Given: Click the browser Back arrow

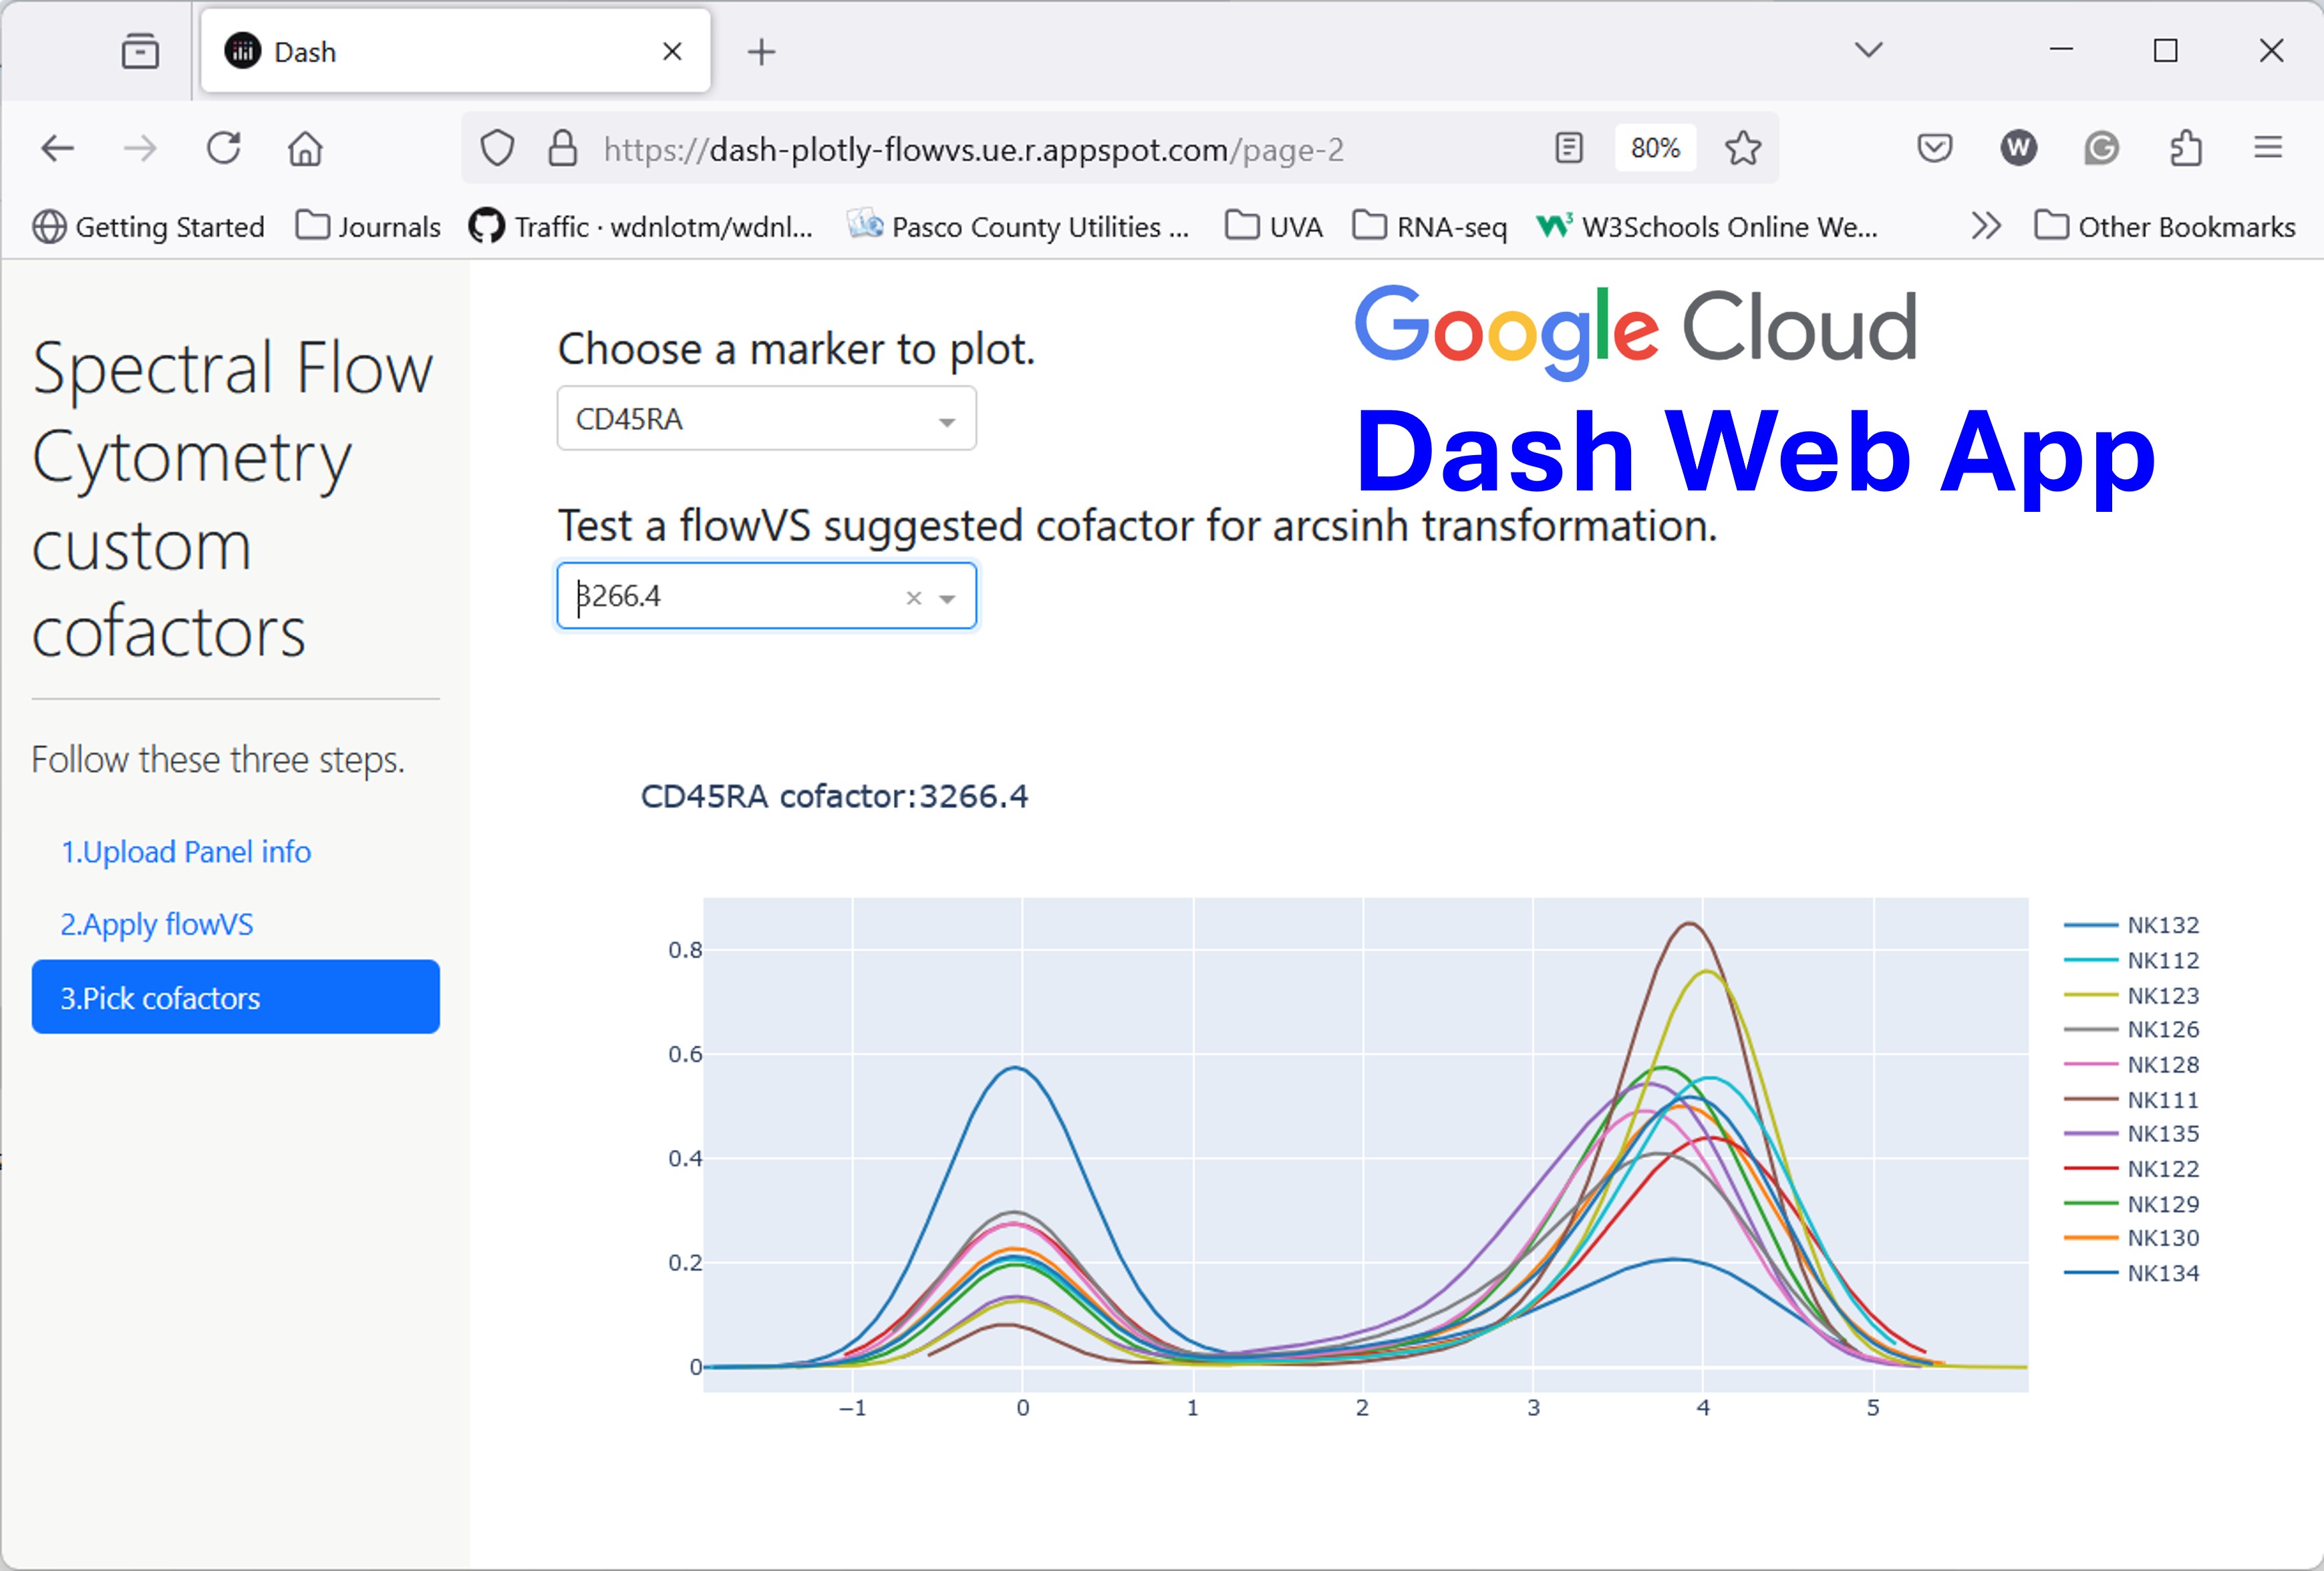Looking at the screenshot, I should (58, 149).
